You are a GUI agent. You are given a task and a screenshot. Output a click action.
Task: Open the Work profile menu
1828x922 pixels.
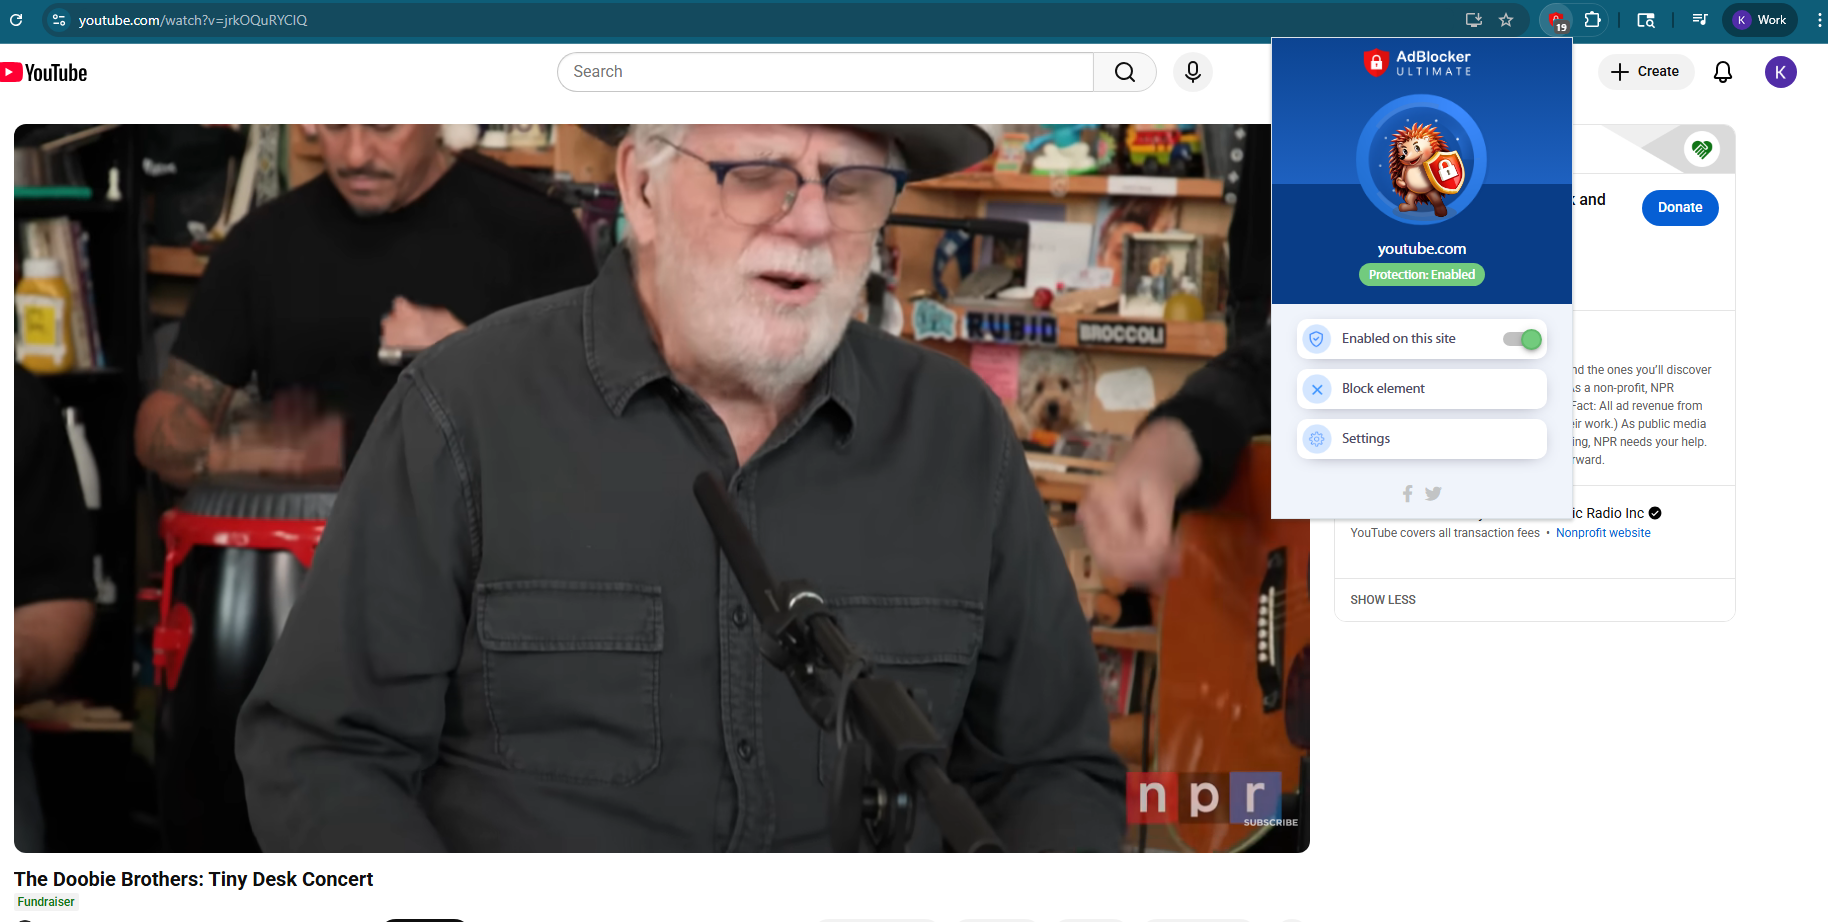1760,20
